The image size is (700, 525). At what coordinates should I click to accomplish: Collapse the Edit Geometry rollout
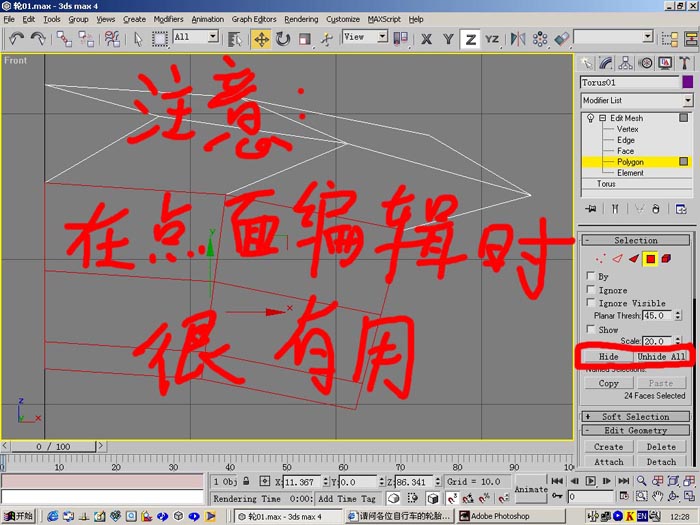(x=636, y=431)
